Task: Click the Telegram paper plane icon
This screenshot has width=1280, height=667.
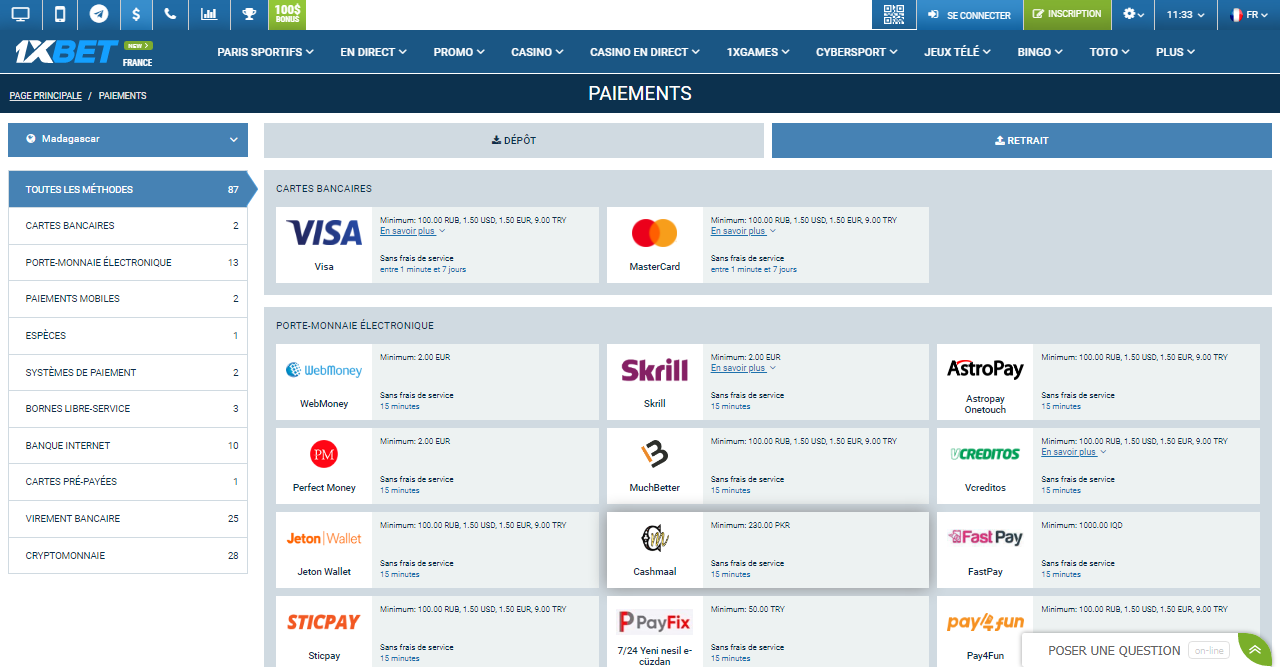Action: (x=98, y=14)
